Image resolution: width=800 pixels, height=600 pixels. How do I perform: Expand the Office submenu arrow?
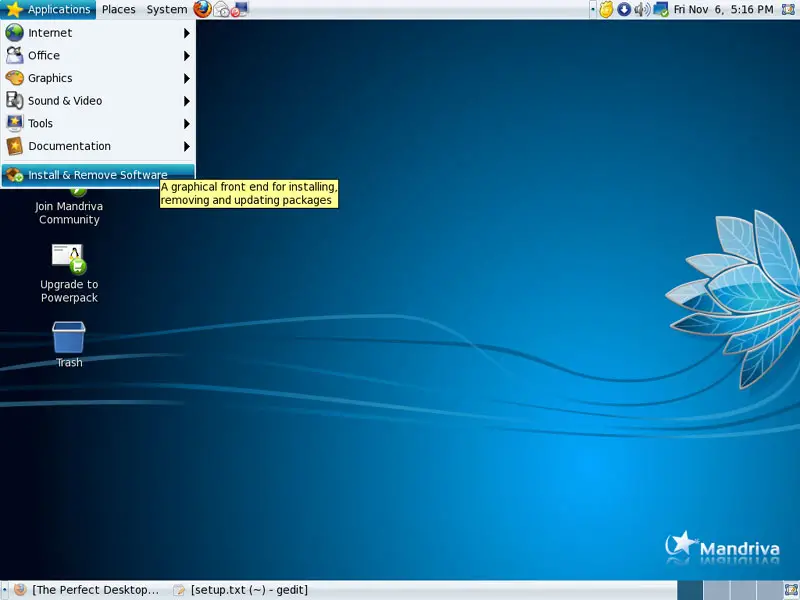187,56
